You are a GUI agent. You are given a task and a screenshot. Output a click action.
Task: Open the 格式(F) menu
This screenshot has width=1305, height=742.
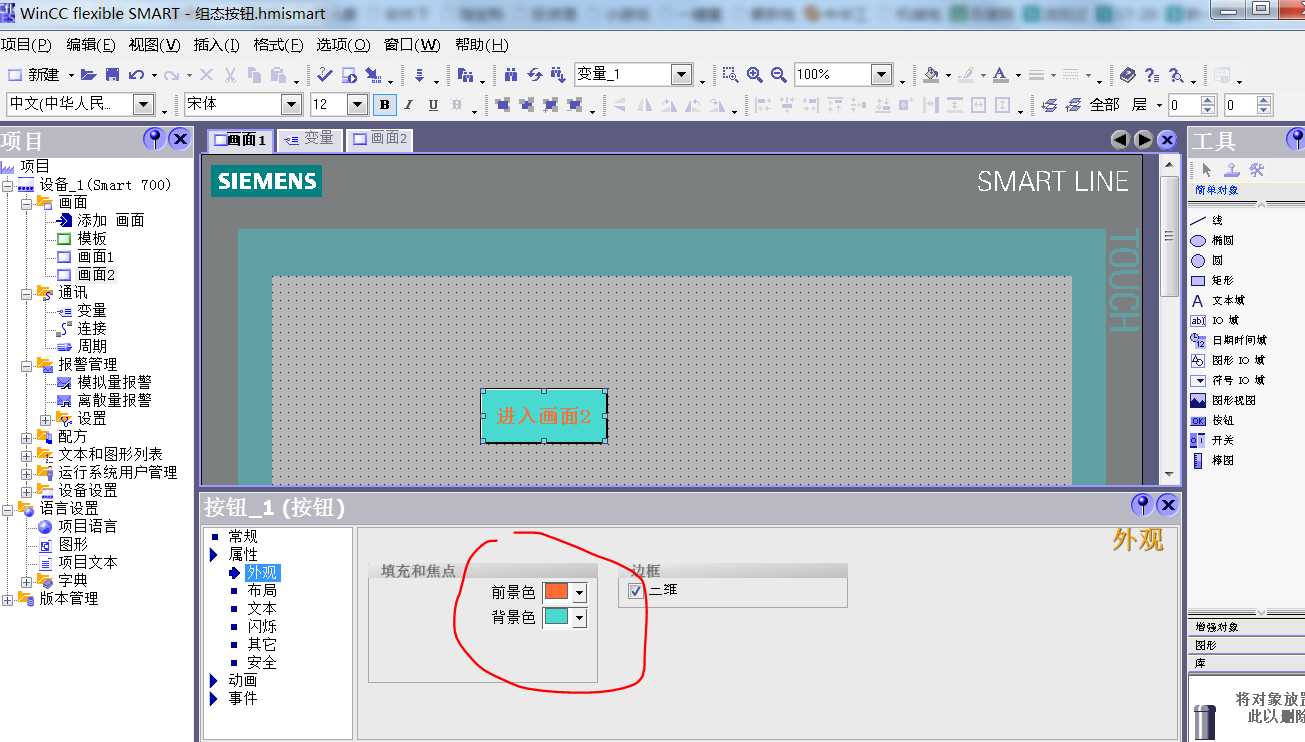[278, 45]
